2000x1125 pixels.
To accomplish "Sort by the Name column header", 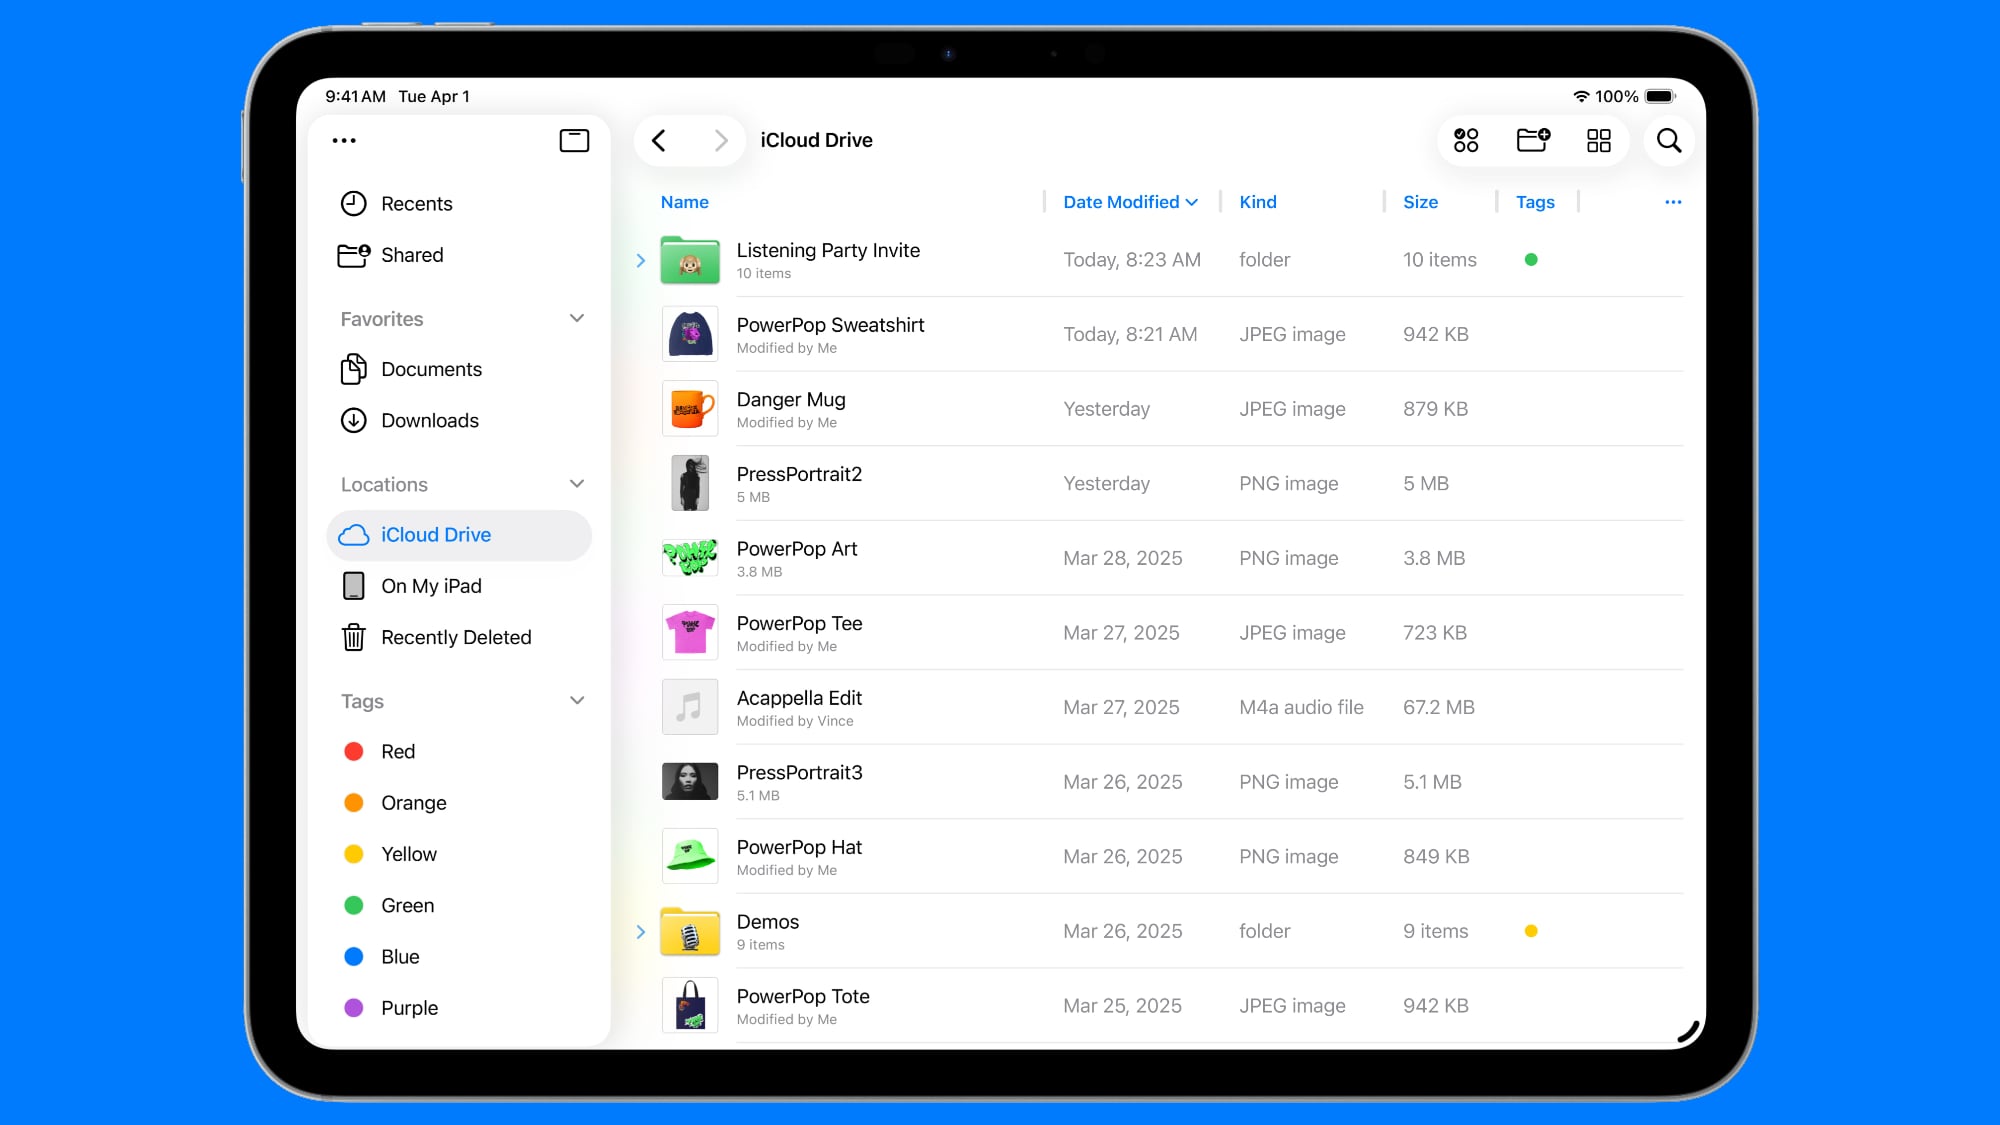I will 685,202.
